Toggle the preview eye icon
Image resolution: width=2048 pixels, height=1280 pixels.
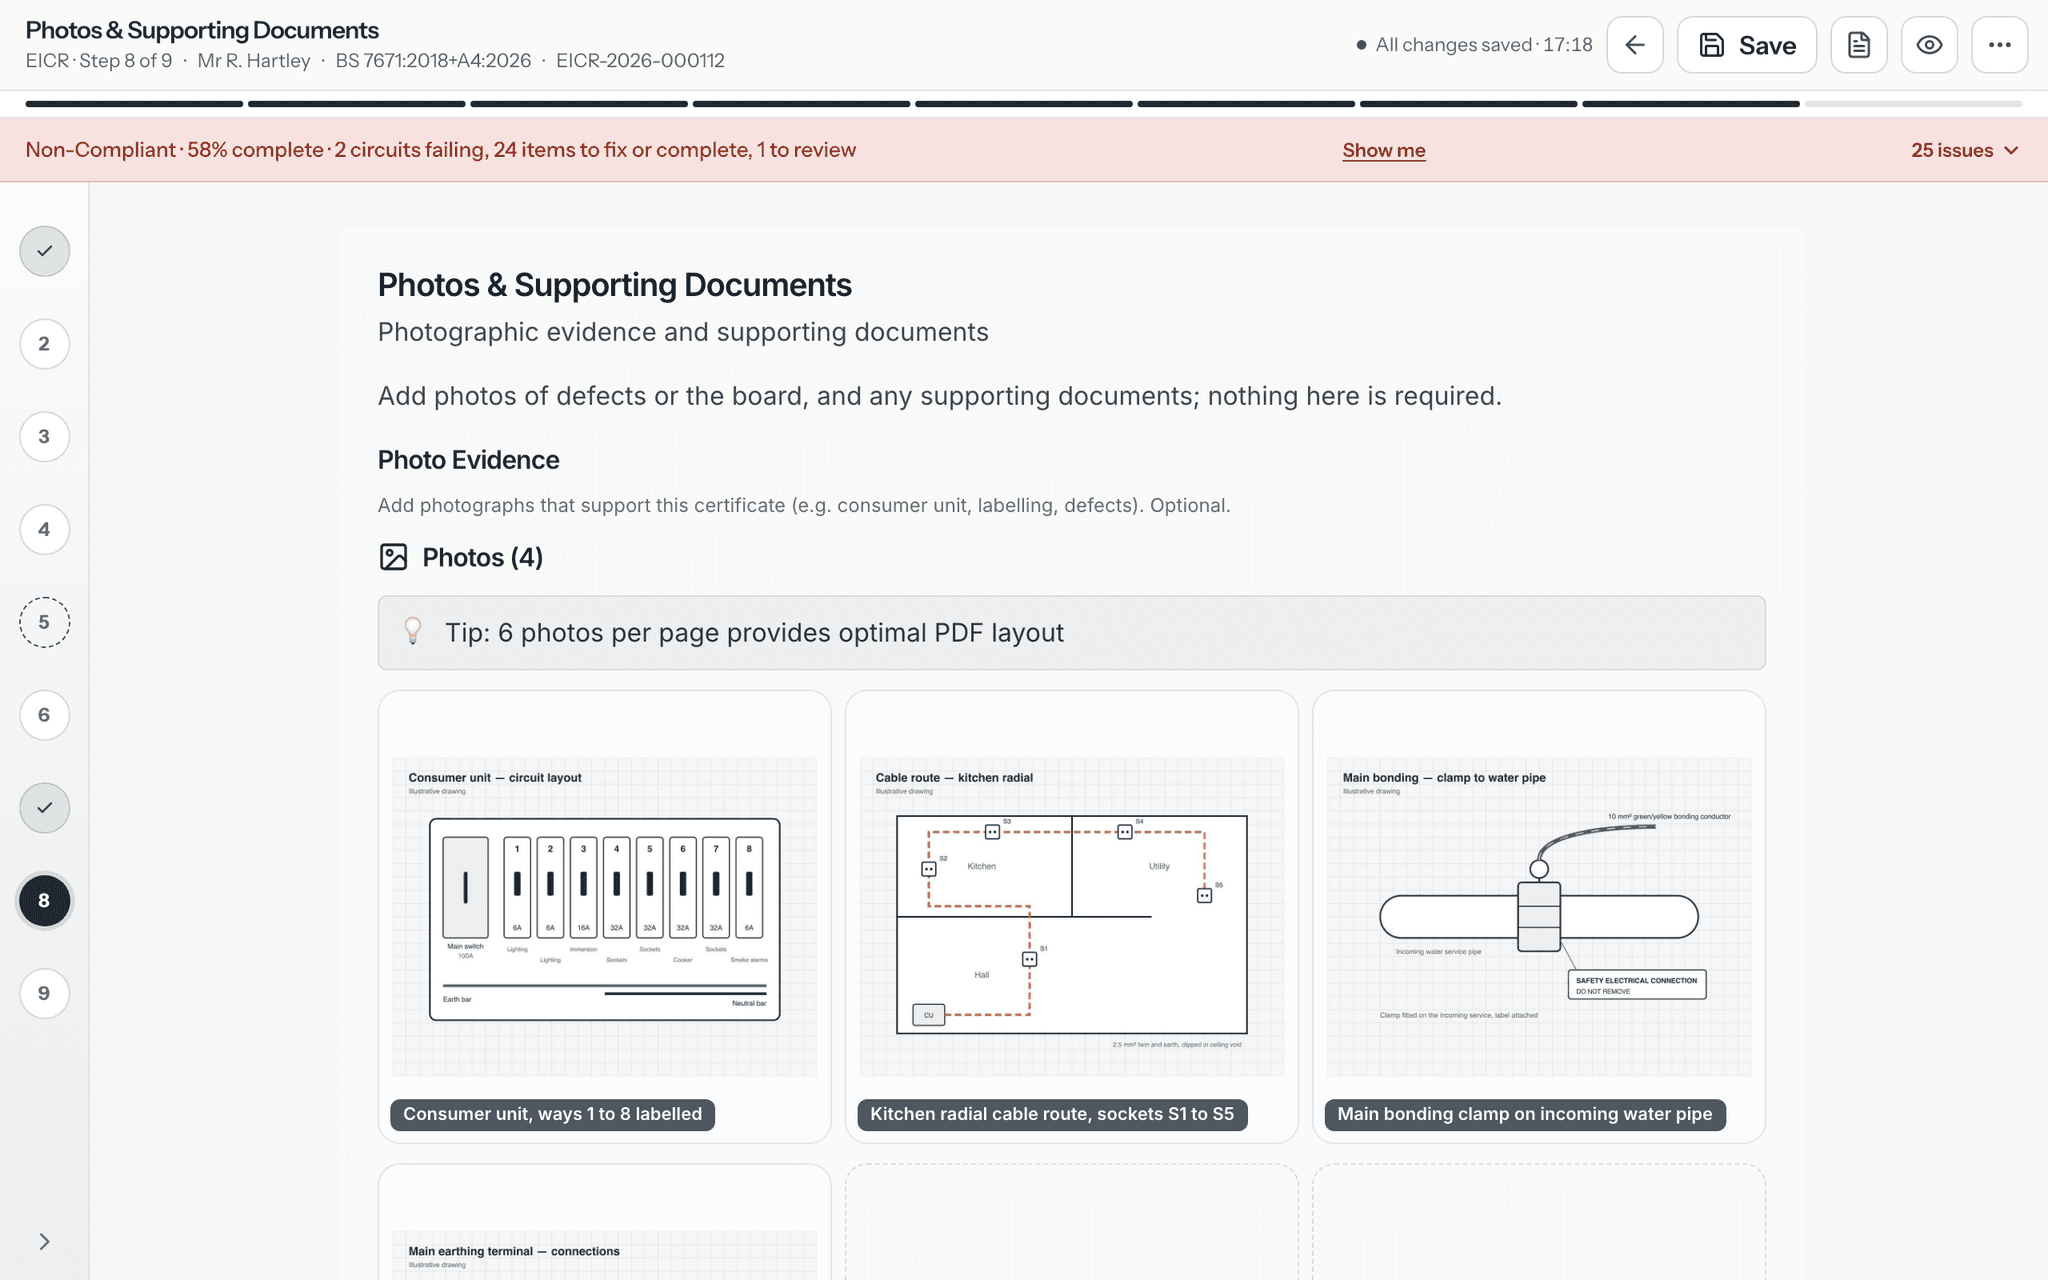coord(1929,45)
